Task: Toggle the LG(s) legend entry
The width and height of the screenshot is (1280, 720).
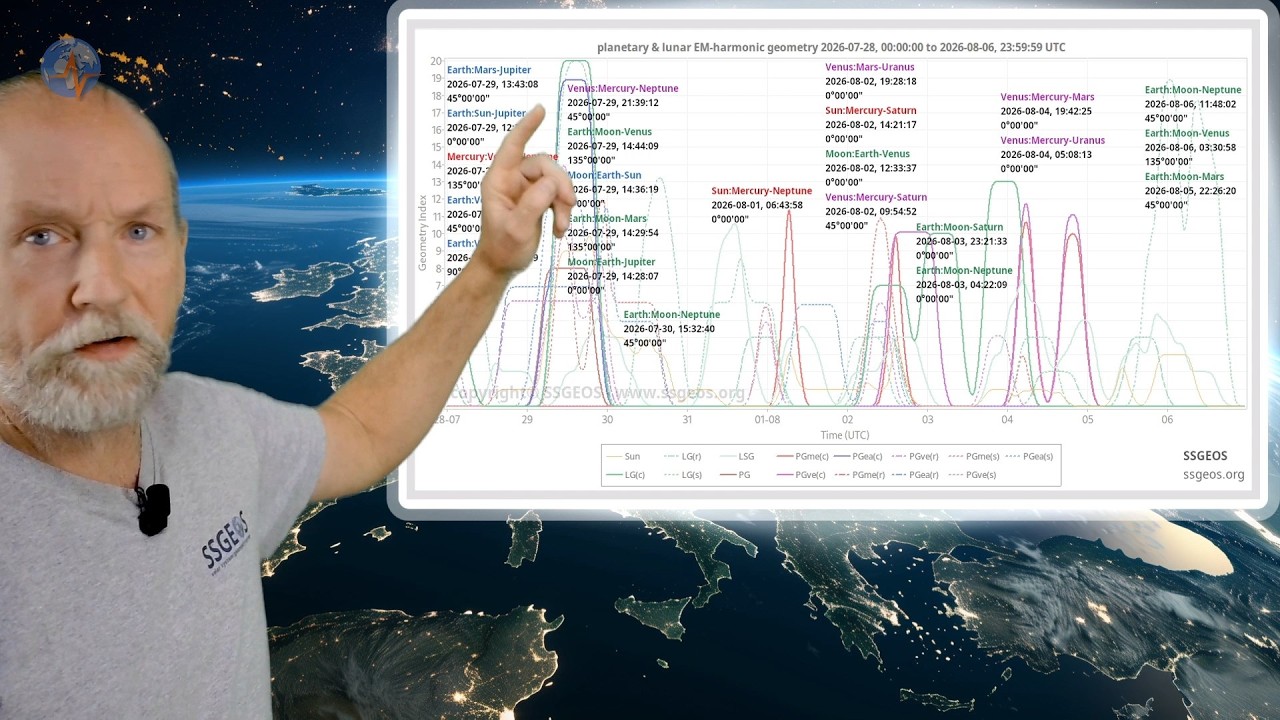Action: click(x=683, y=474)
